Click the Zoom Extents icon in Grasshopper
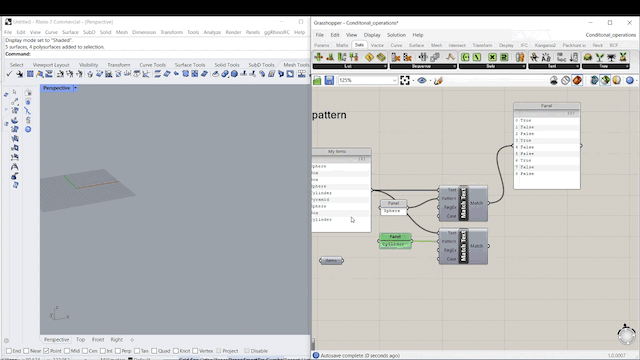Screen dimensions: 640x360 point(404,80)
